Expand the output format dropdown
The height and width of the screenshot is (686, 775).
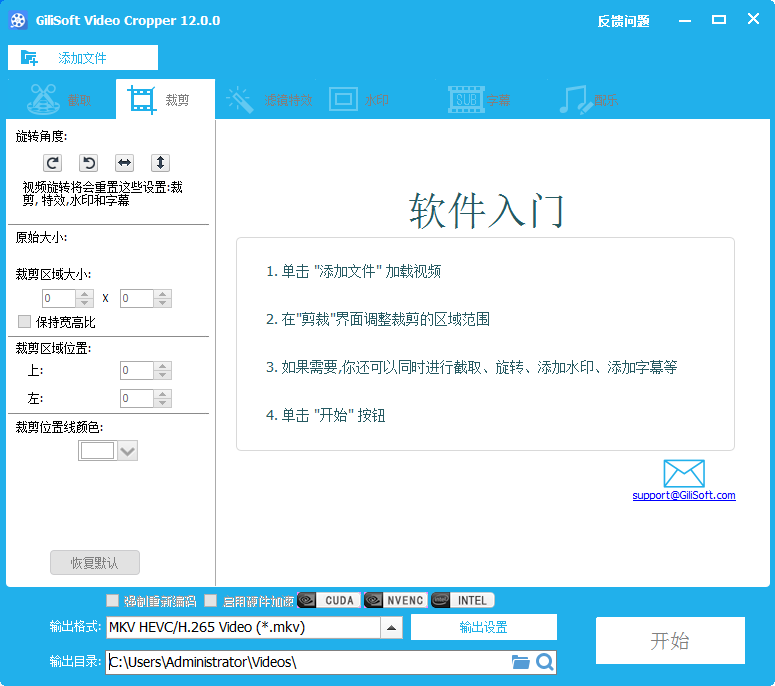click(x=392, y=628)
